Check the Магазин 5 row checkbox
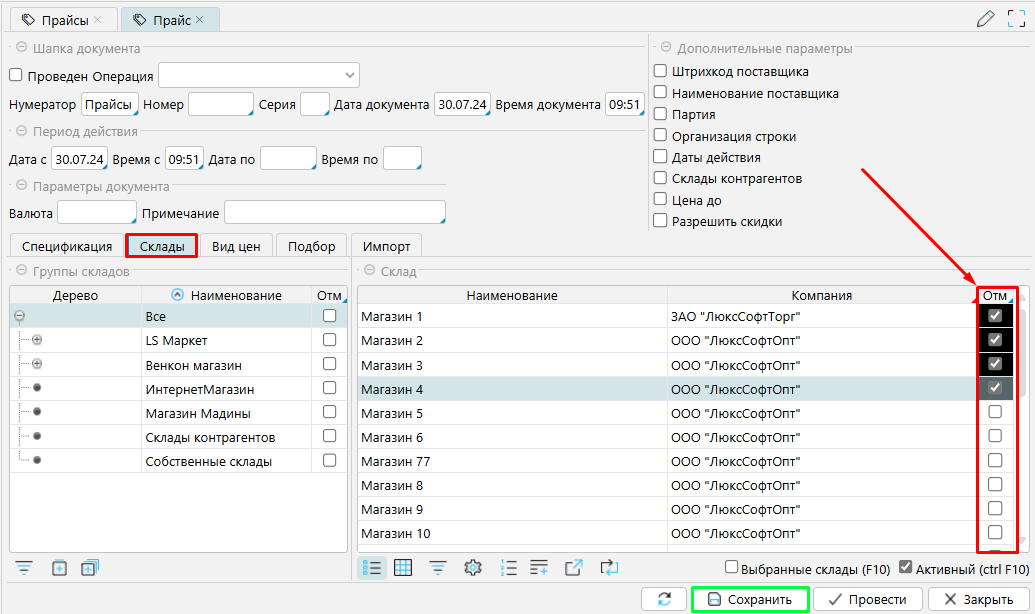The image size is (1035, 614). 995,412
